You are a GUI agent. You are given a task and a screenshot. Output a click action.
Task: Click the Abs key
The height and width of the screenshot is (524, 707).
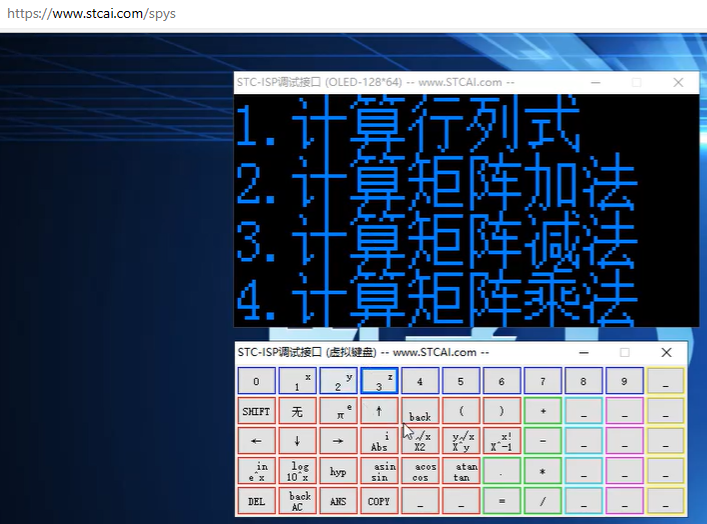[x=379, y=441]
